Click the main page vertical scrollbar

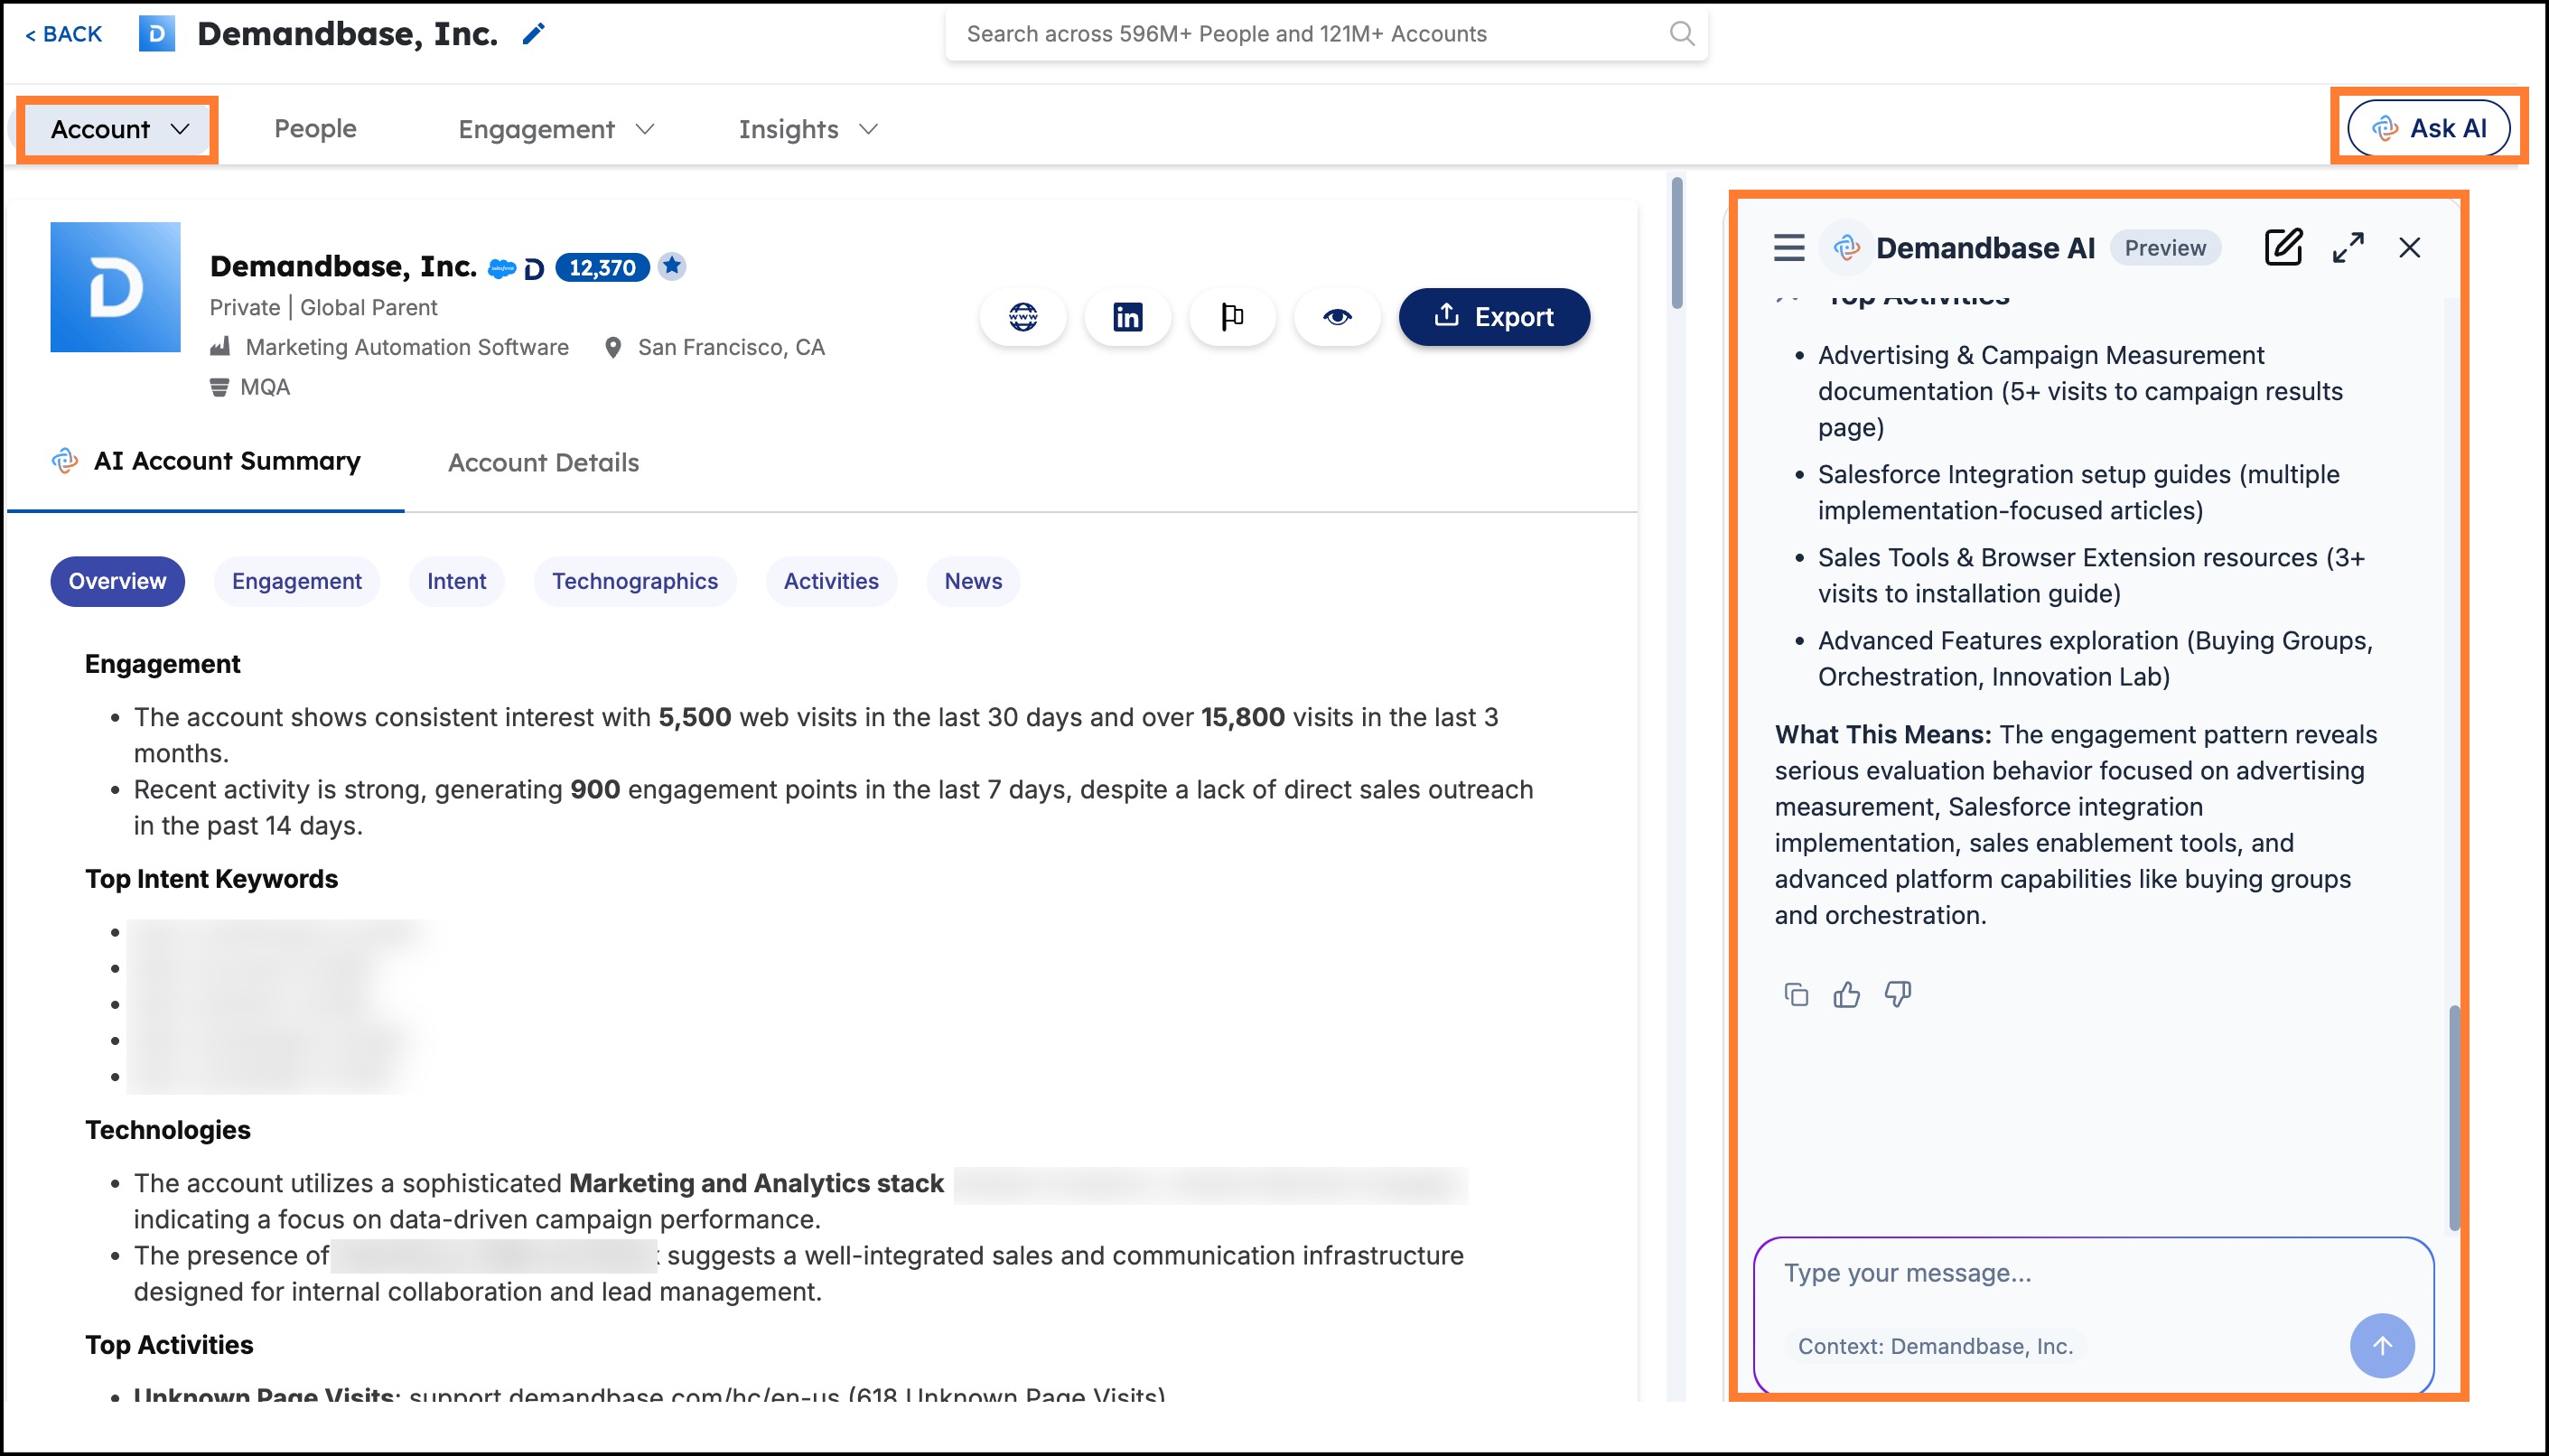point(1676,243)
